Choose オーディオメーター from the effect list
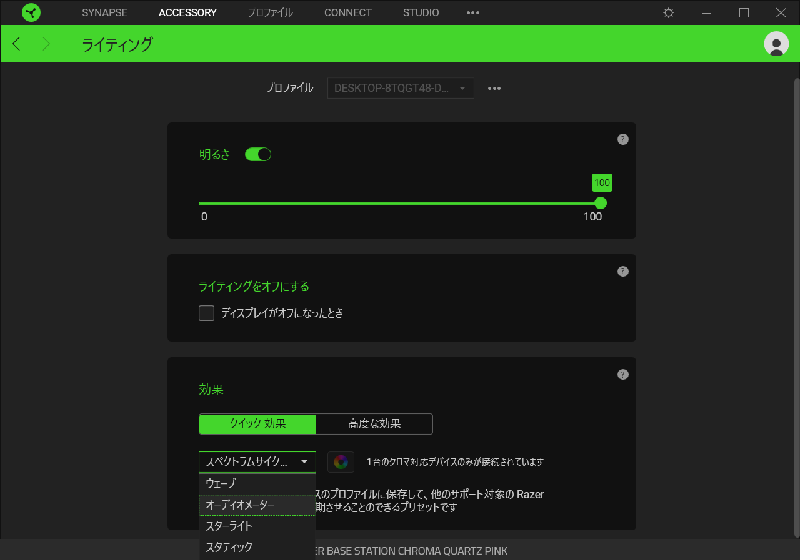This screenshot has height=560, width=800. [x=257, y=505]
